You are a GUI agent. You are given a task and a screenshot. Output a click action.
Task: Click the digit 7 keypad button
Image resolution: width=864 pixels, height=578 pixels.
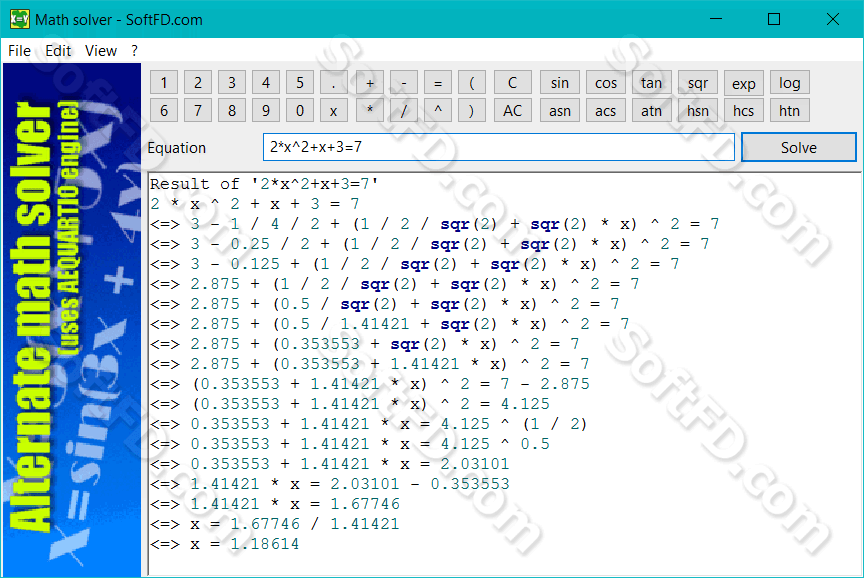[198, 110]
